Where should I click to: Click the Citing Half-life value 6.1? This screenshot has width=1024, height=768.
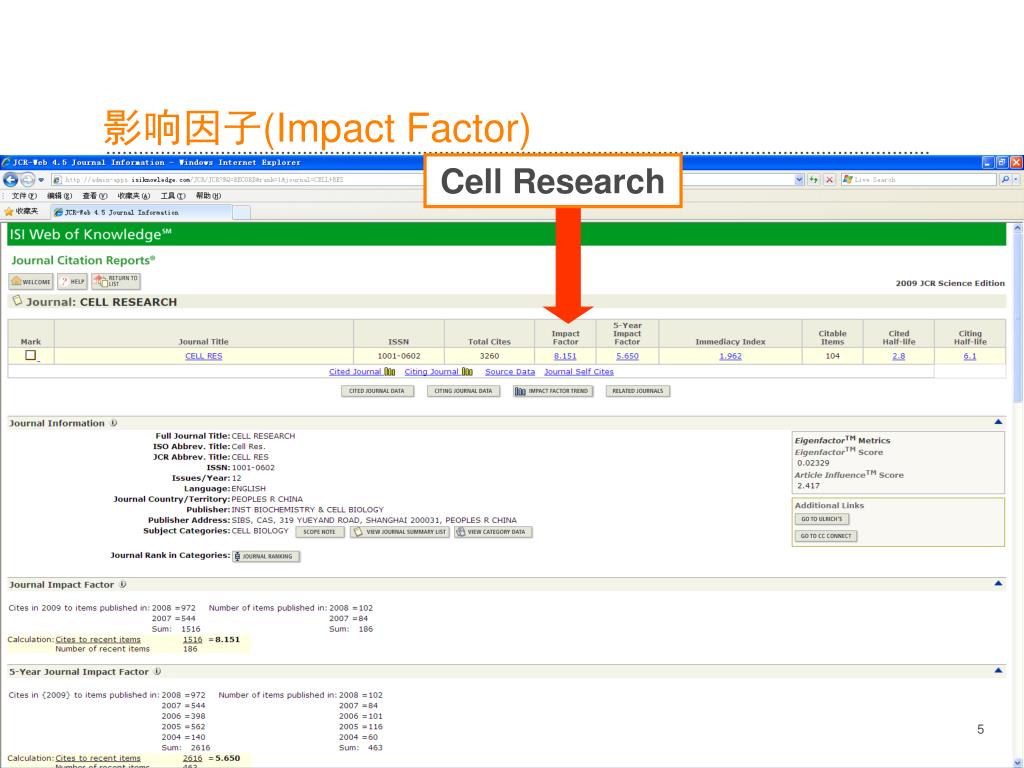coord(970,356)
